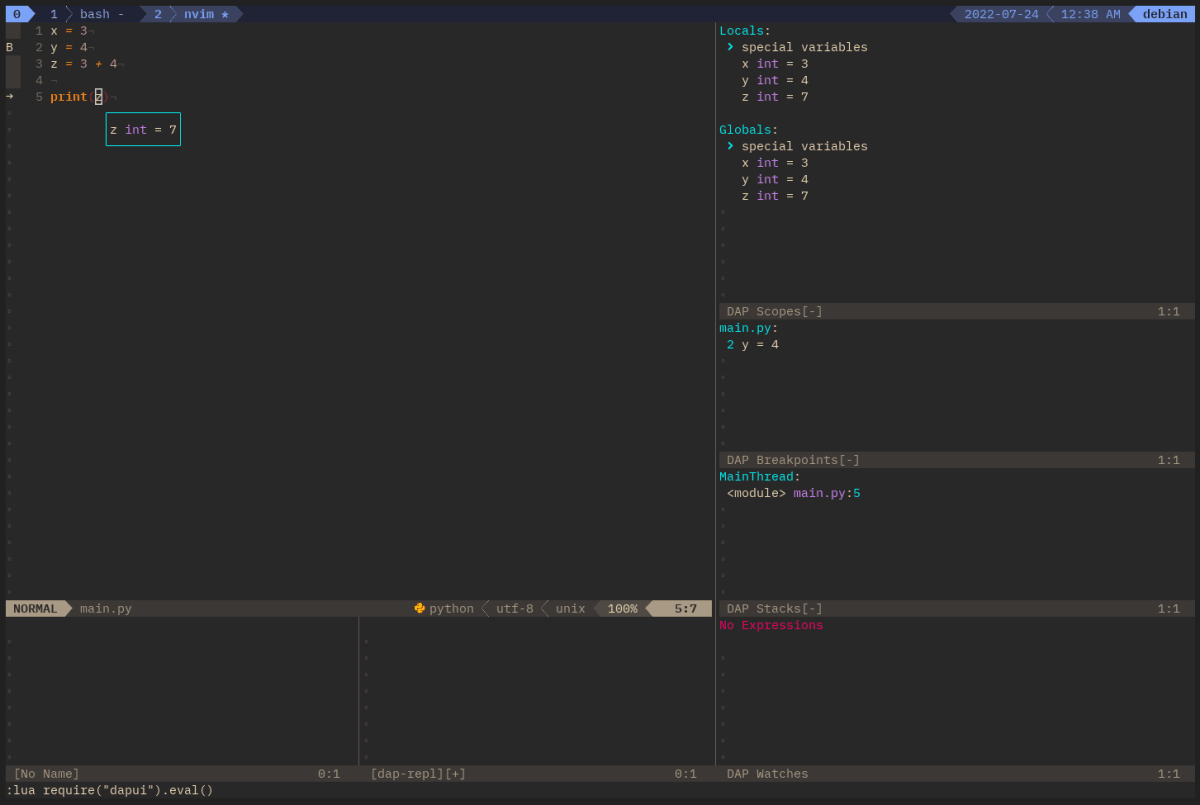Click the lua dapui eval command line
1200x805 pixels.
(x=110, y=790)
